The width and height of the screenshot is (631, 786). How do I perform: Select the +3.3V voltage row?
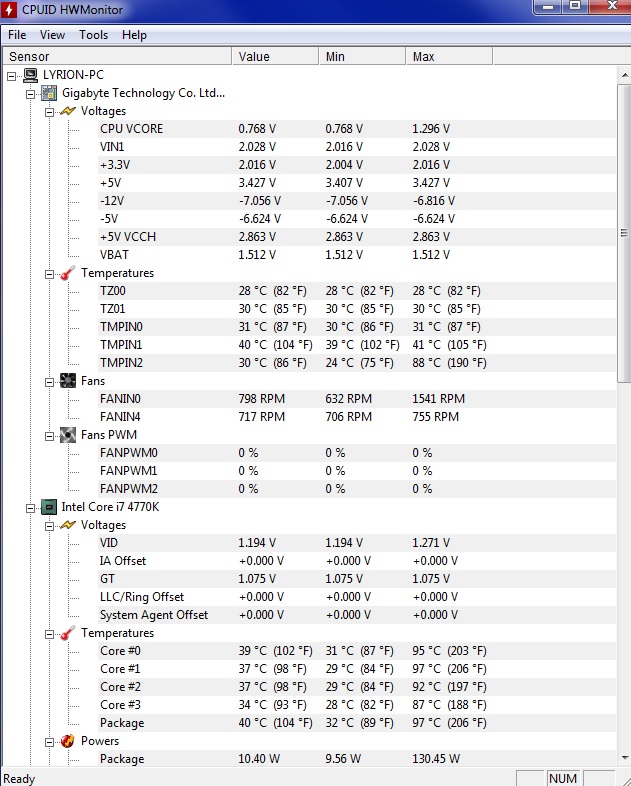(x=357, y=165)
